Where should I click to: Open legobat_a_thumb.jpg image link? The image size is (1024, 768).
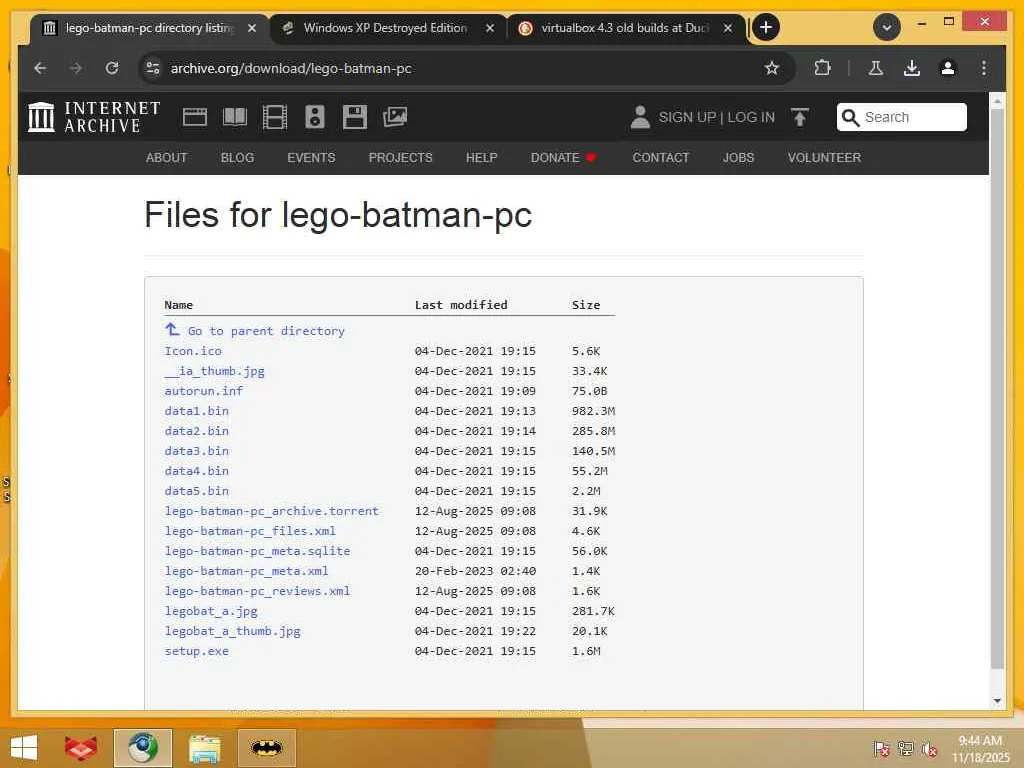coord(232,632)
